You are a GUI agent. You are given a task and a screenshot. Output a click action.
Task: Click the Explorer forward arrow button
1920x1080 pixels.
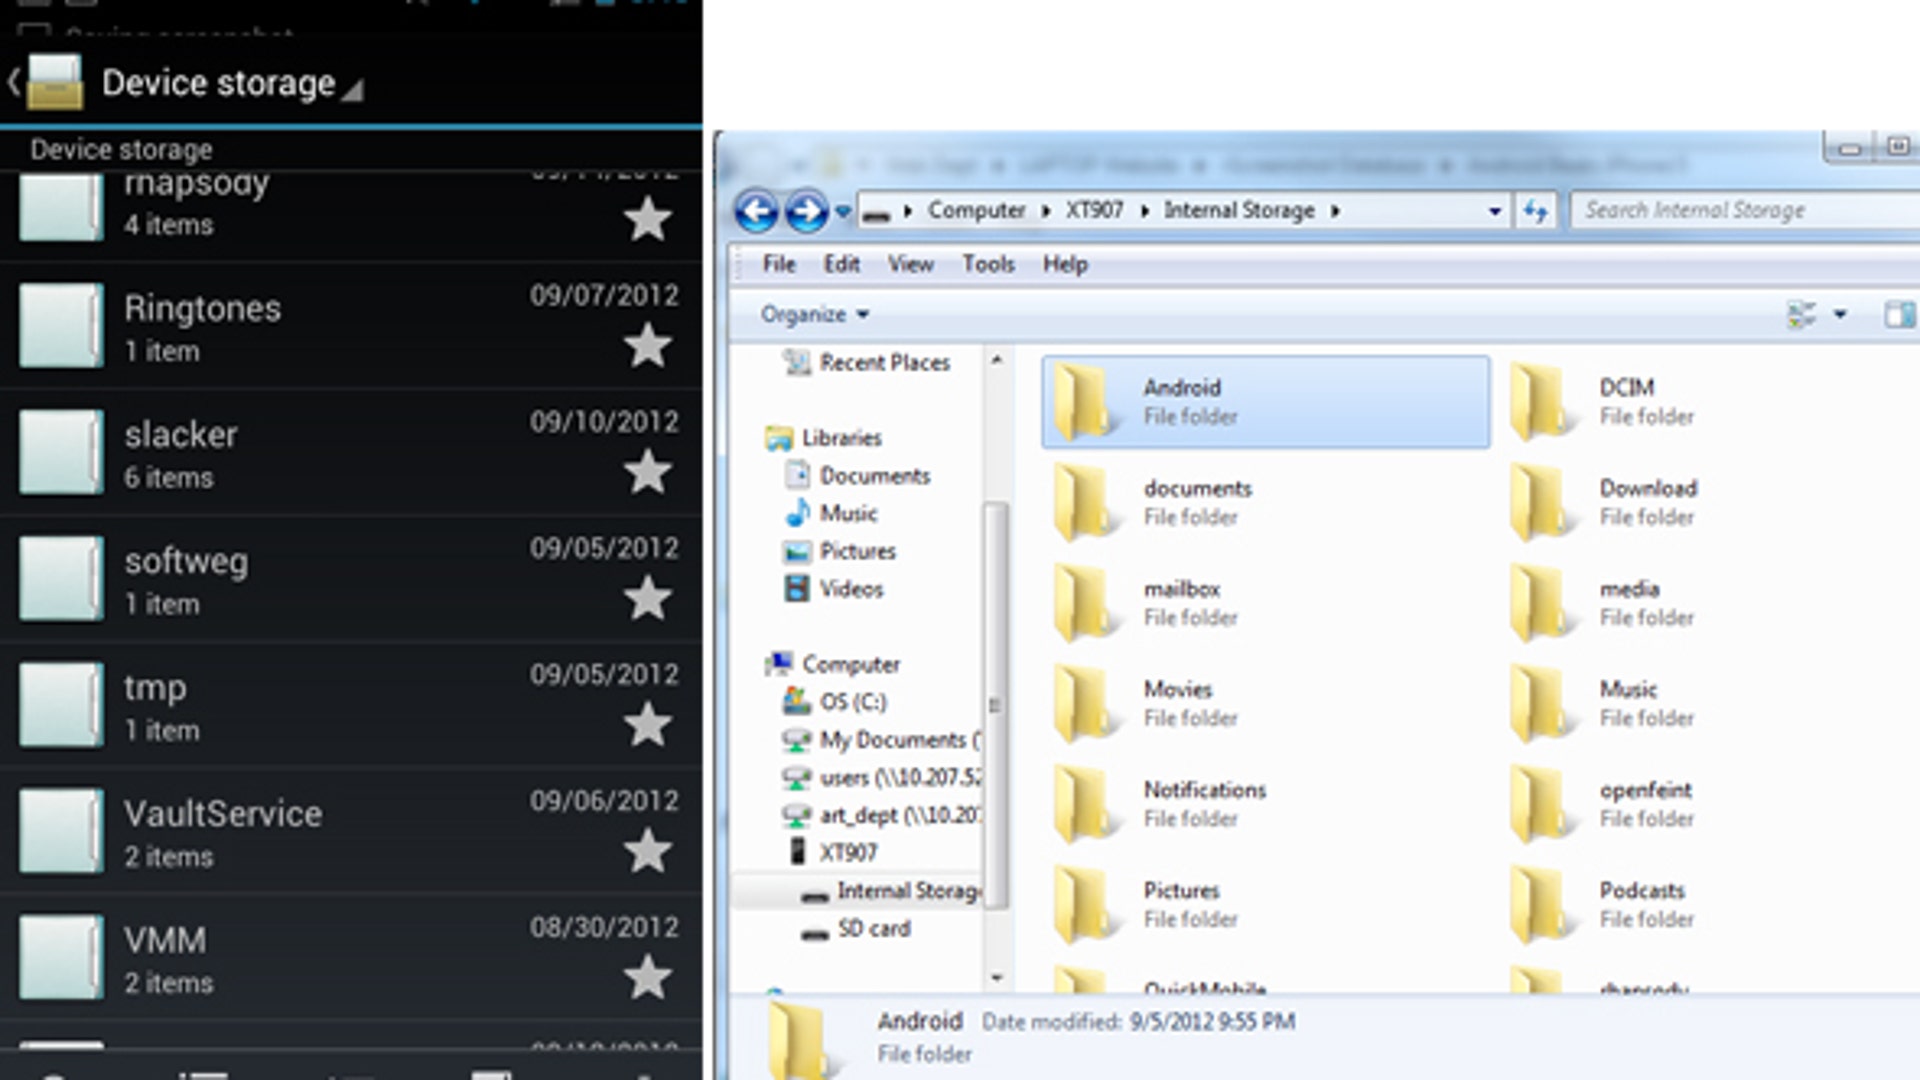(806, 211)
